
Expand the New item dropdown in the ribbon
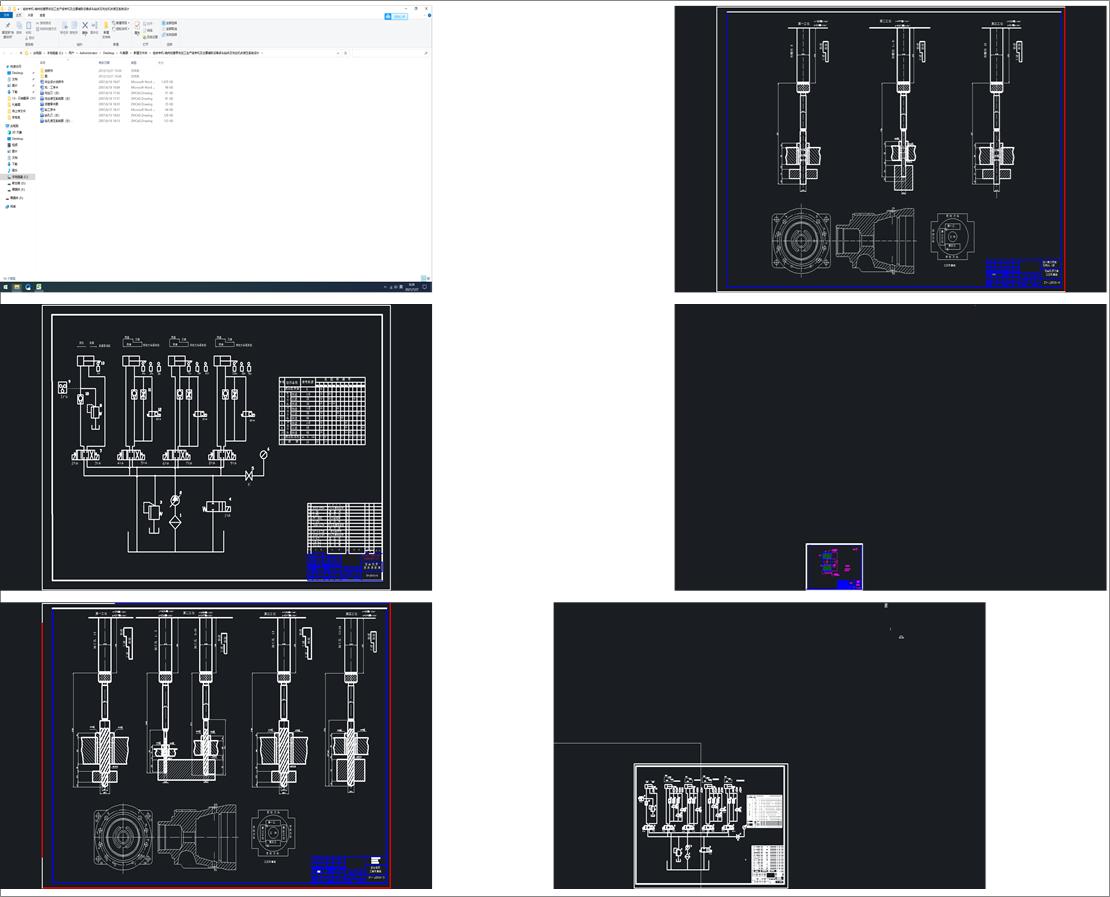121,23
